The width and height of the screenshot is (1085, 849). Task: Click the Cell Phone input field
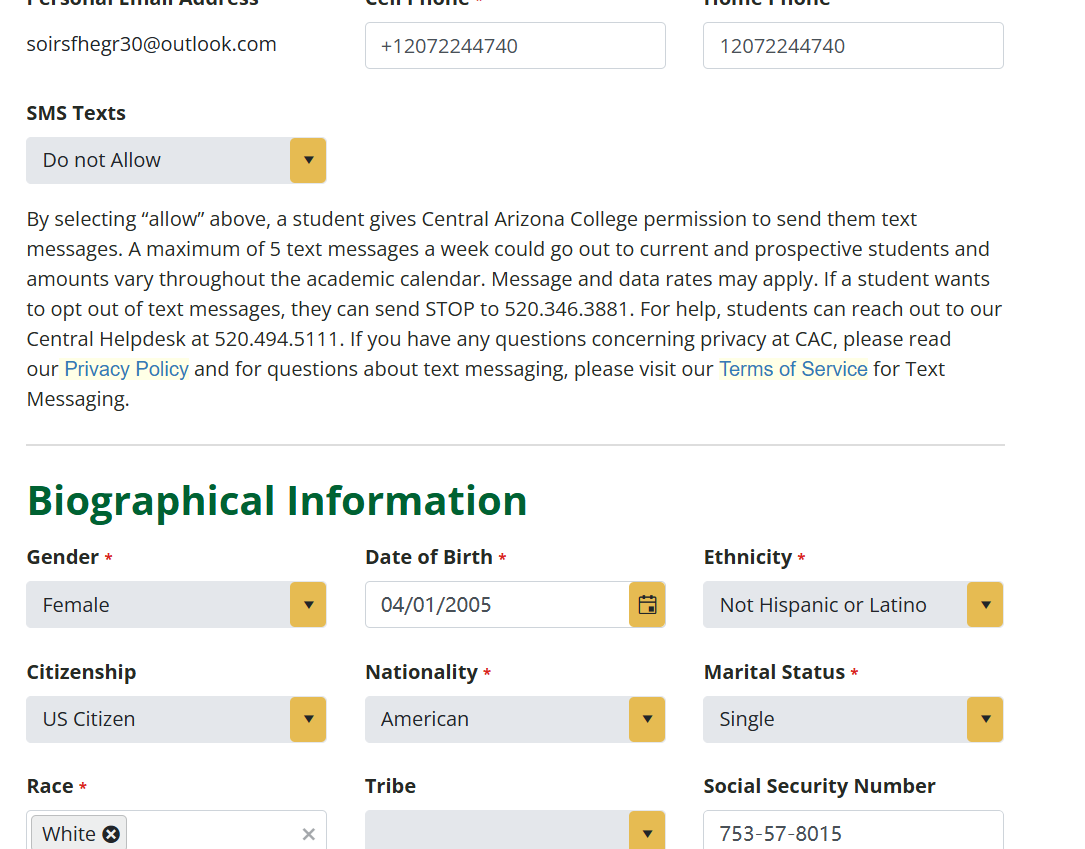pyautogui.click(x=515, y=46)
